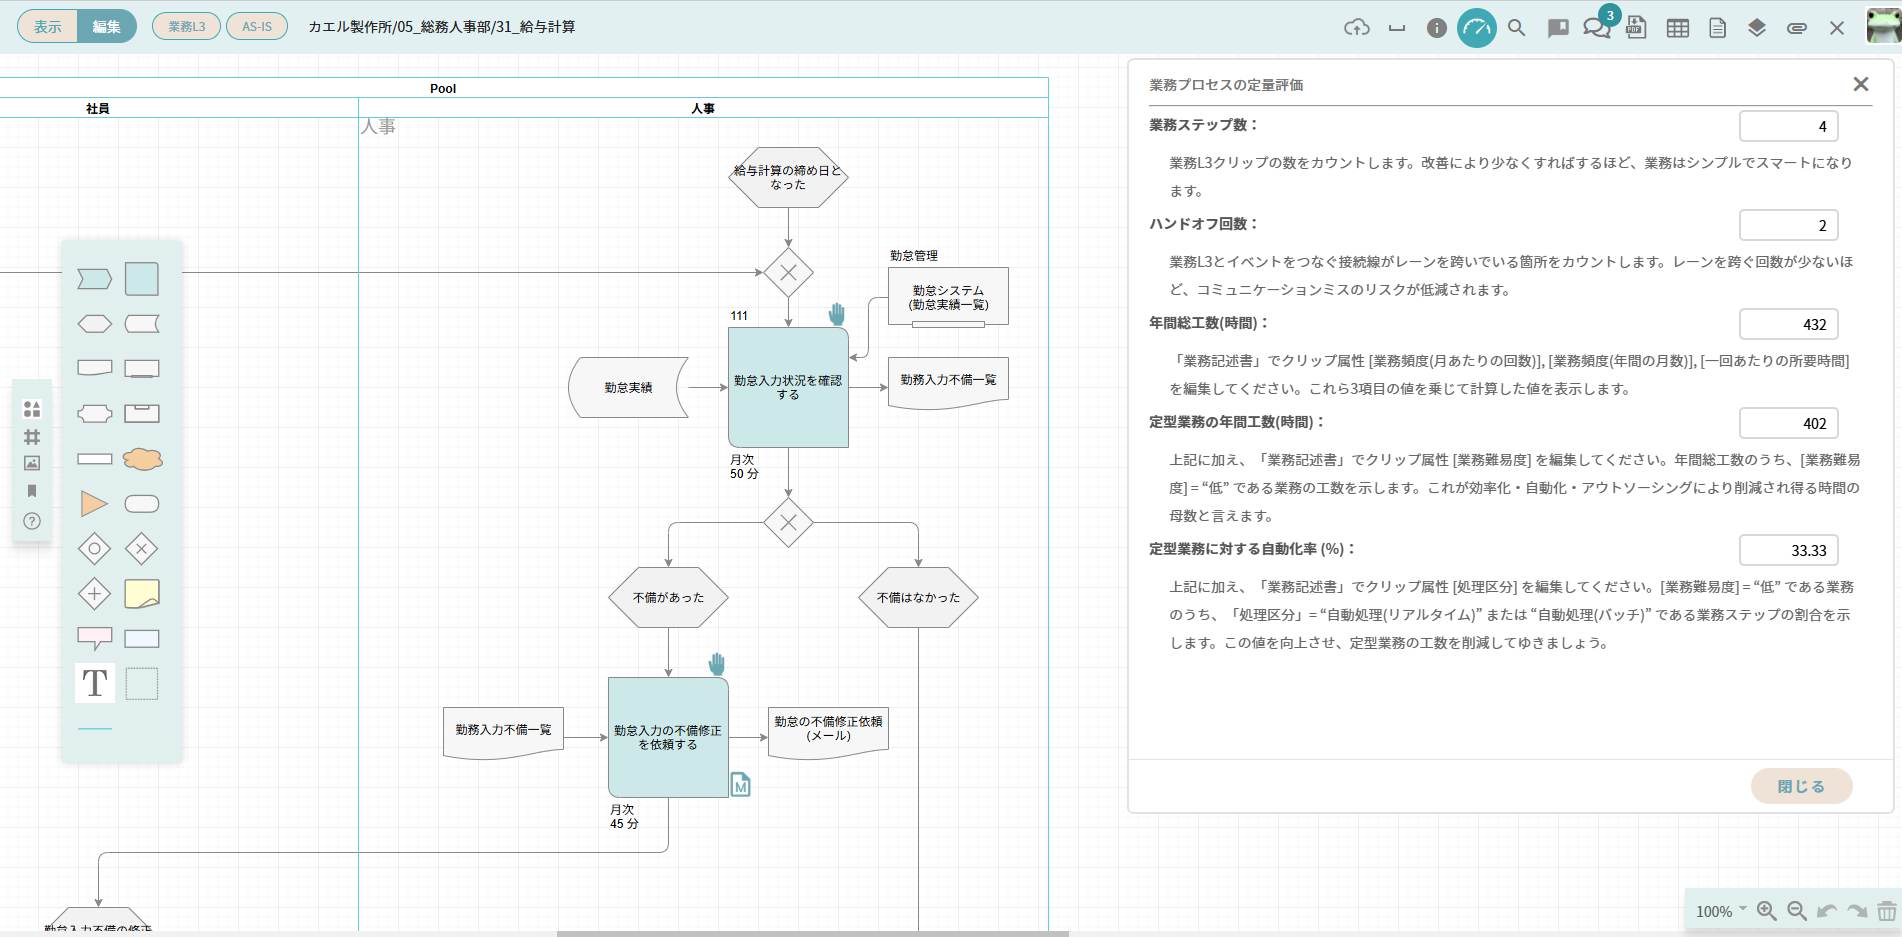Select the teal rounded square shape

(x=142, y=279)
